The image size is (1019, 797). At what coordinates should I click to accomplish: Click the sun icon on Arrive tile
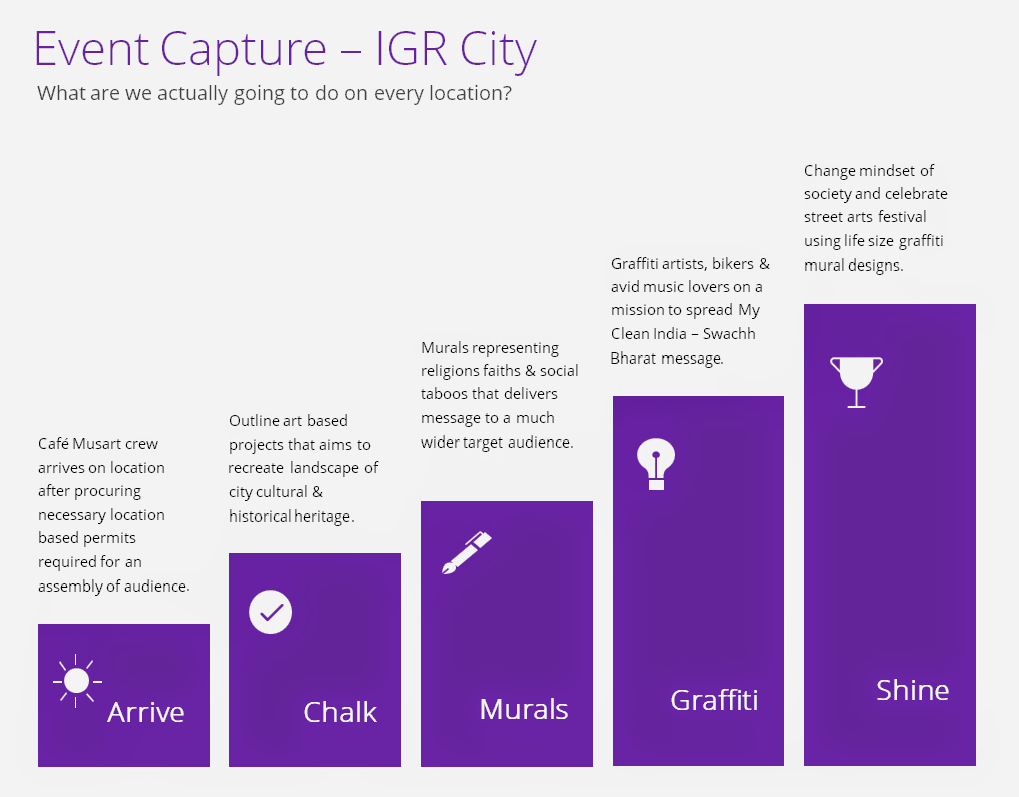[77, 681]
